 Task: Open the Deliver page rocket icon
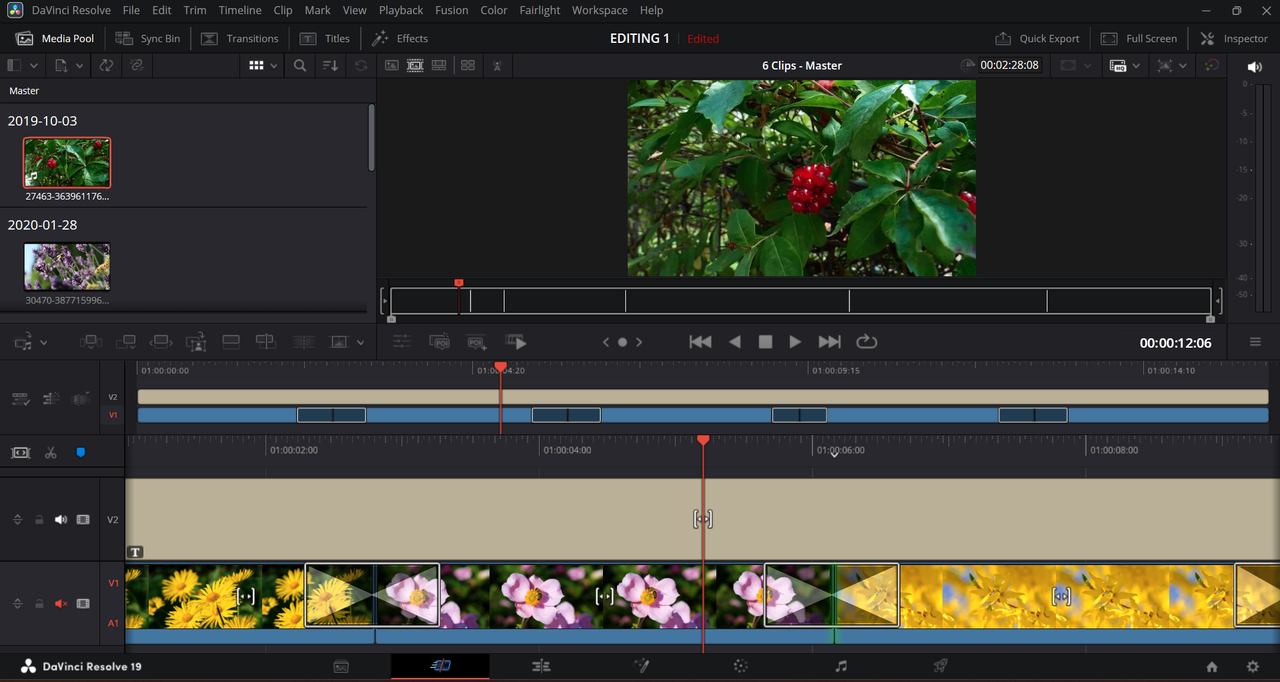tap(940, 666)
